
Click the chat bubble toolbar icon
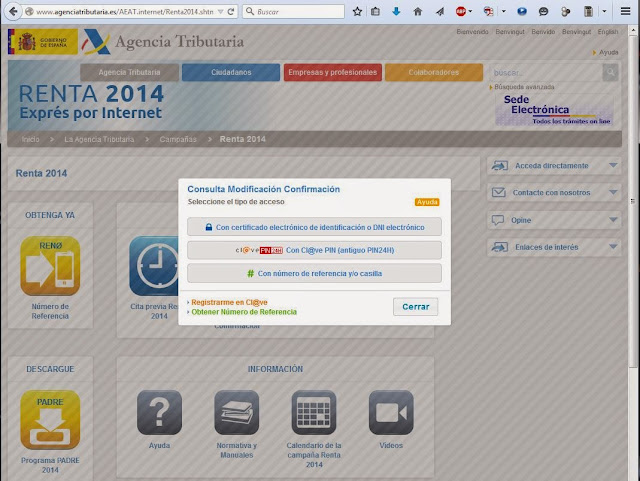[x=543, y=11]
